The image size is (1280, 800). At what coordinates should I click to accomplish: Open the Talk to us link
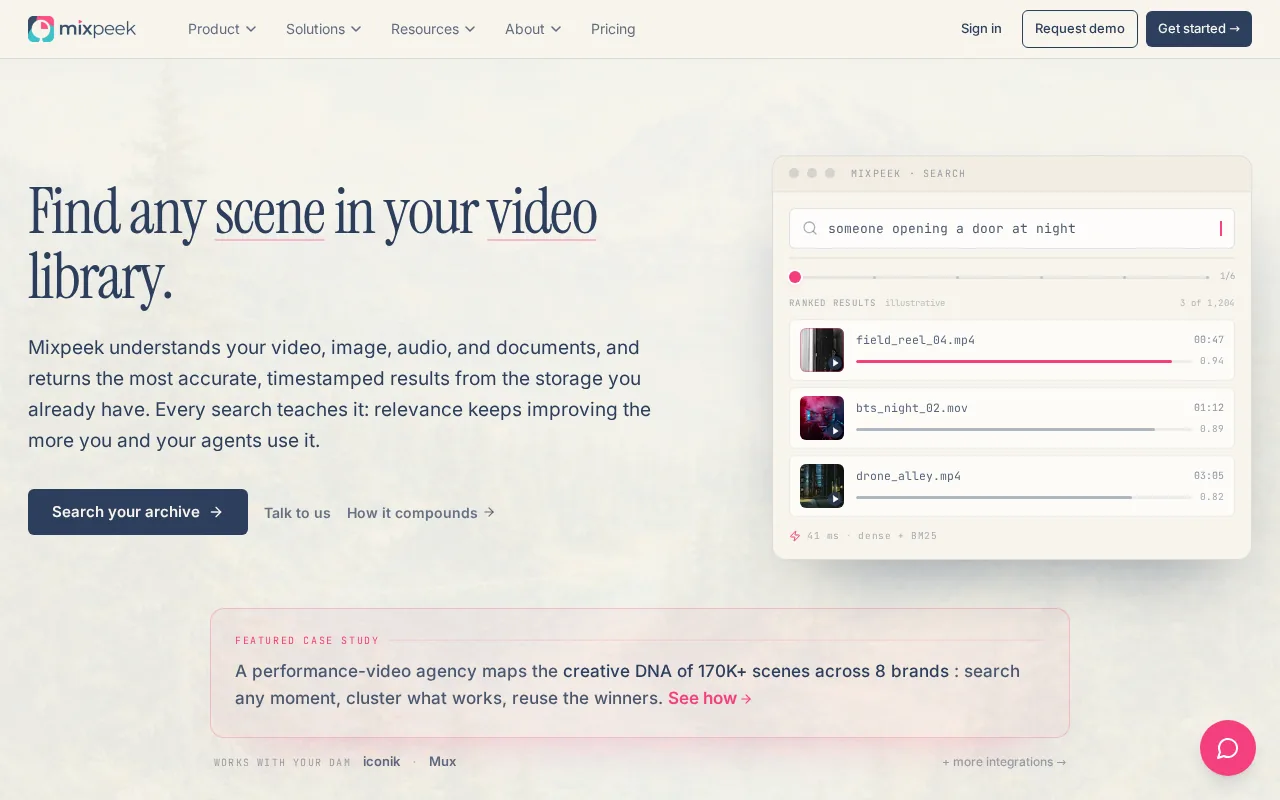(297, 513)
